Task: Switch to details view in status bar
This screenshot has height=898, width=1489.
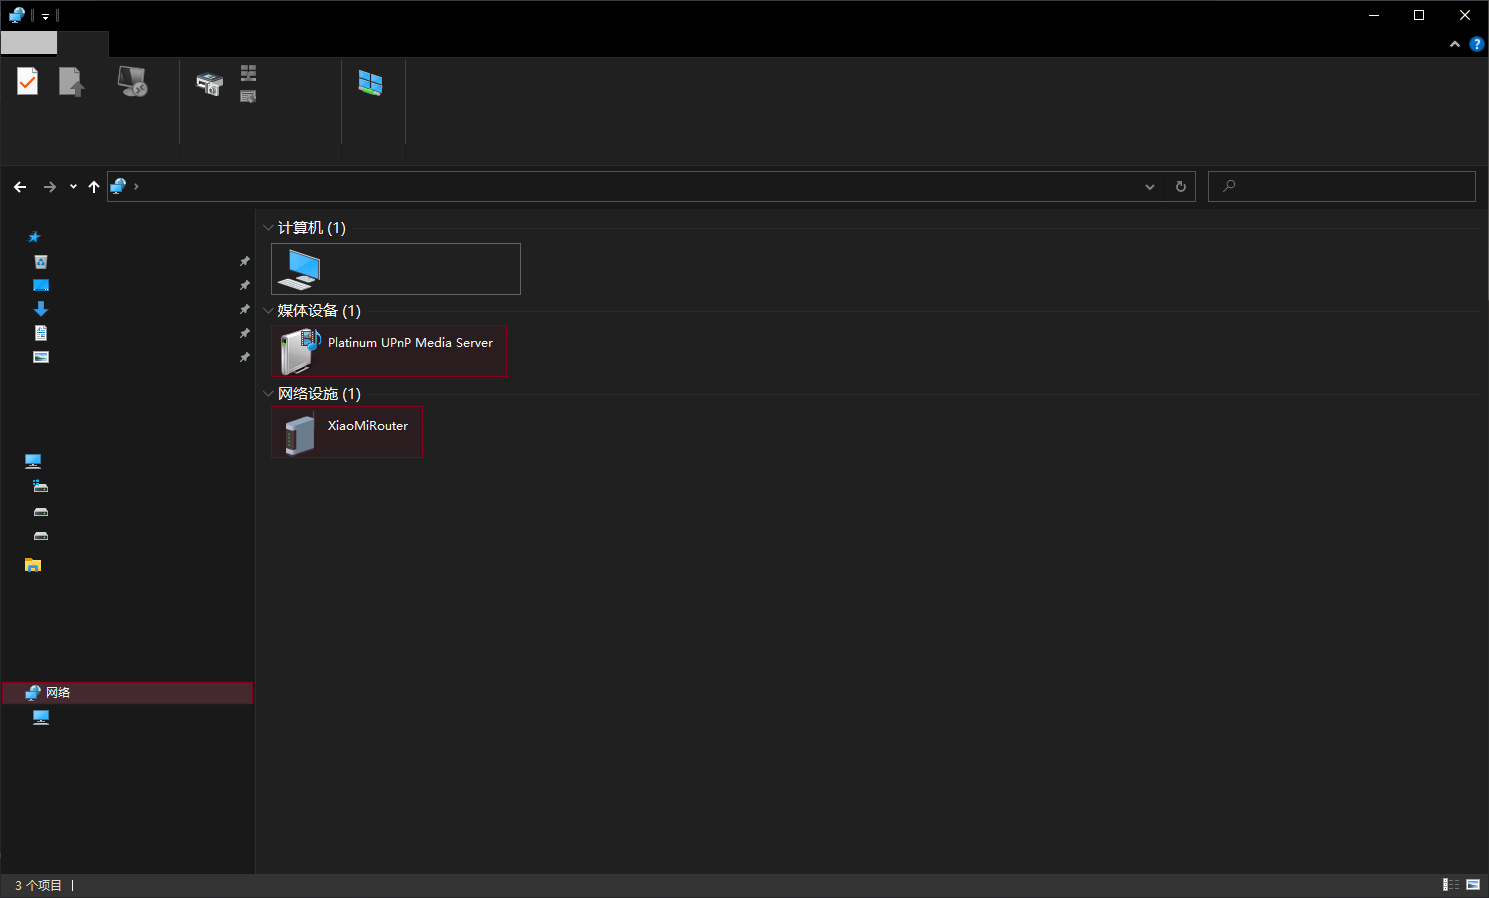Action: pos(1451,885)
